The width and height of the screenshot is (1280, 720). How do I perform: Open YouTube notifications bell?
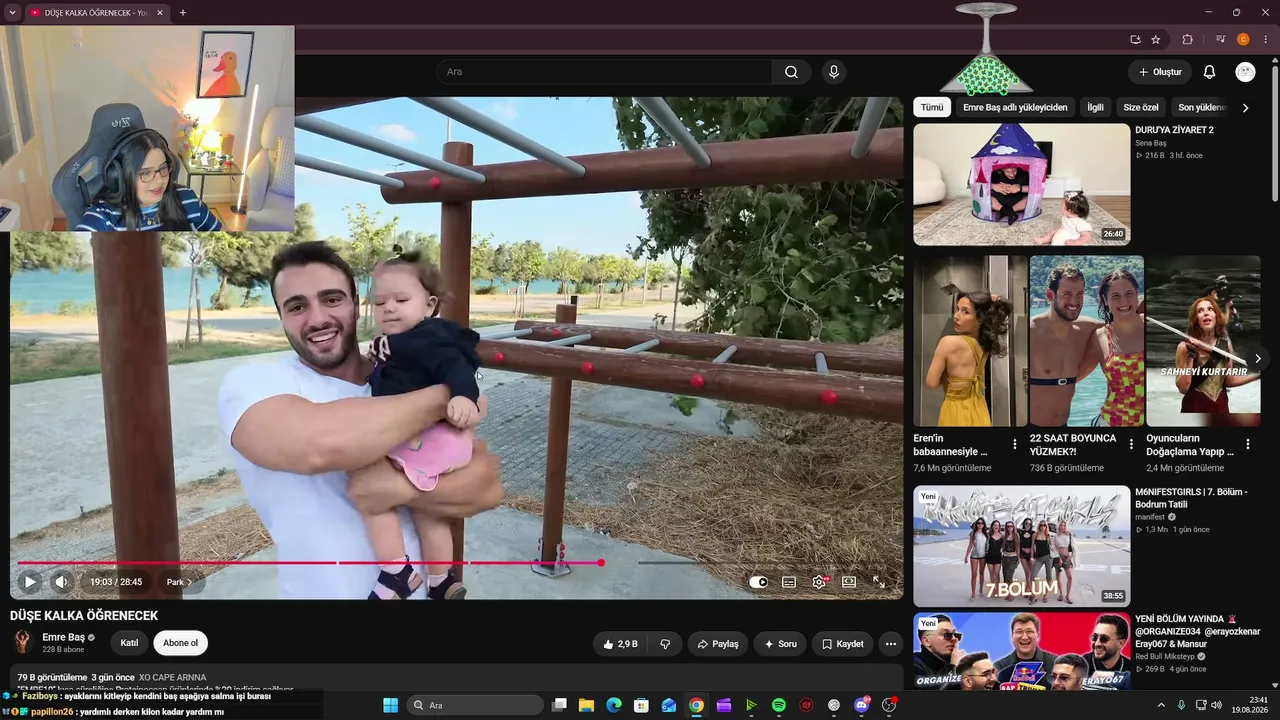click(1209, 72)
